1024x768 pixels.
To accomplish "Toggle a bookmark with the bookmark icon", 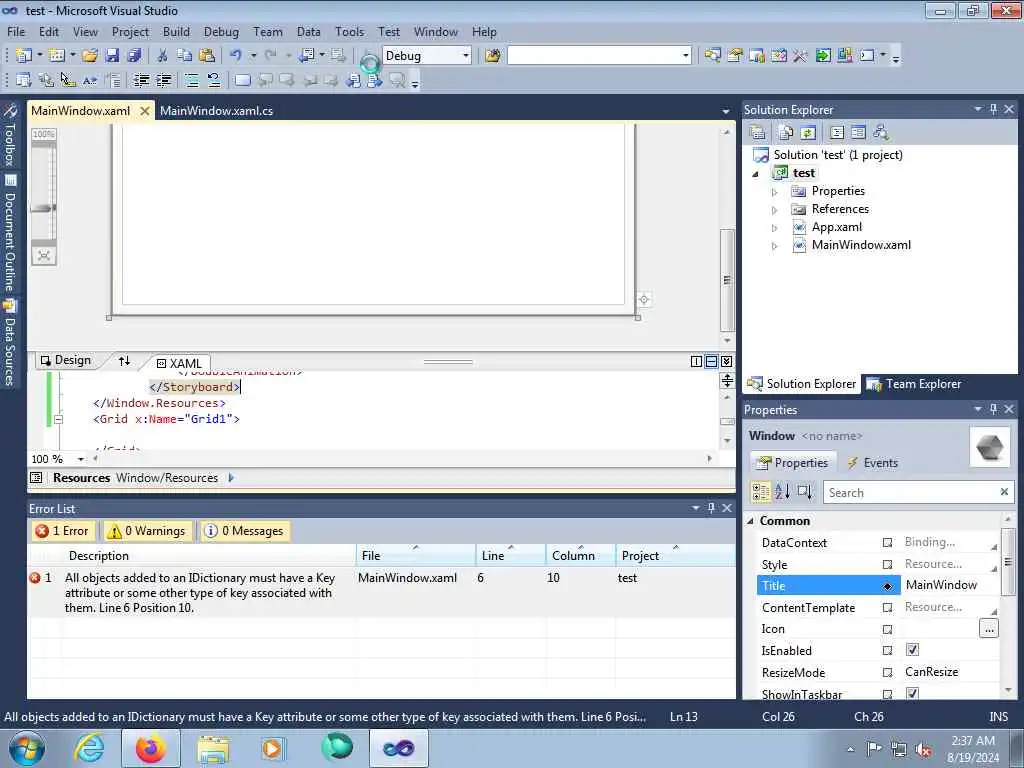I will click(x=242, y=80).
